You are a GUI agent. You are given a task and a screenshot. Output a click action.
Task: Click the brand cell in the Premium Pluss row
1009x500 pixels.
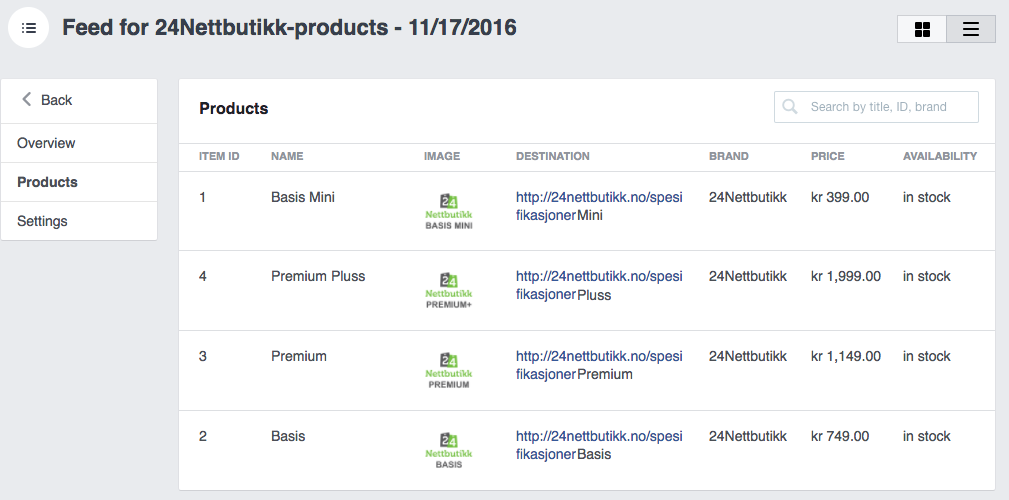point(748,276)
